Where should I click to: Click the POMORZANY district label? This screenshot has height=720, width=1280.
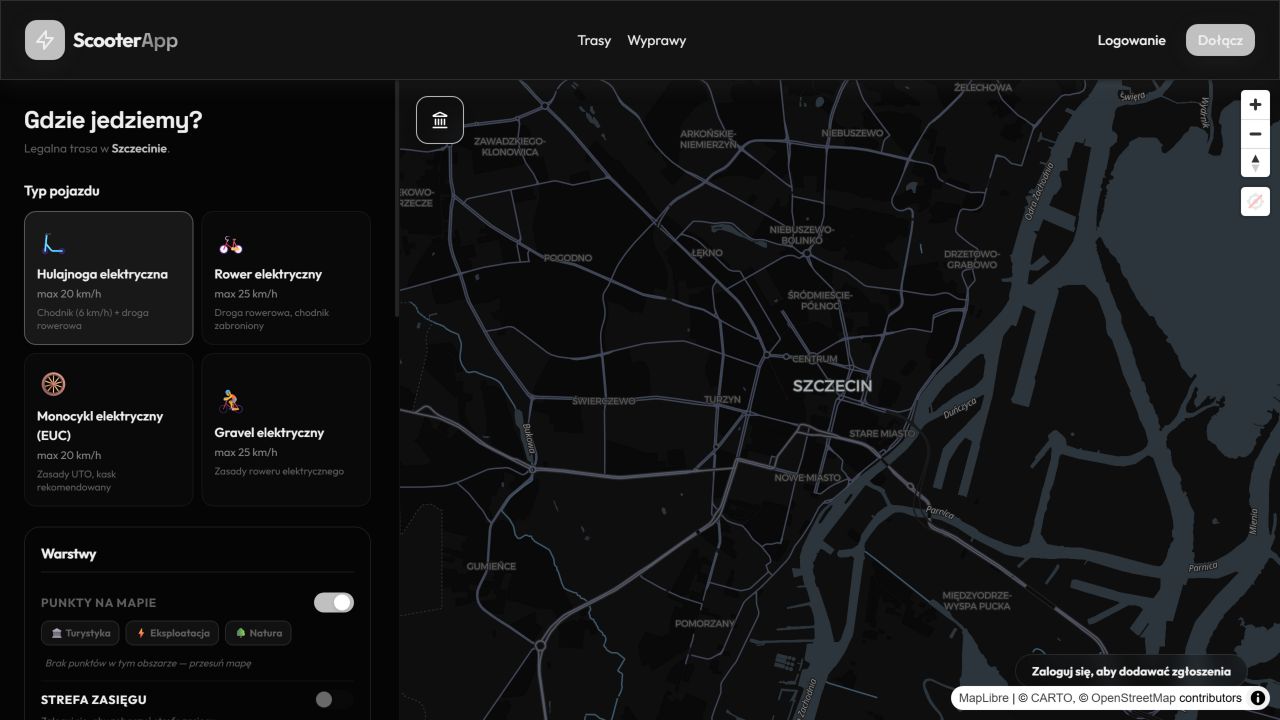pos(705,624)
